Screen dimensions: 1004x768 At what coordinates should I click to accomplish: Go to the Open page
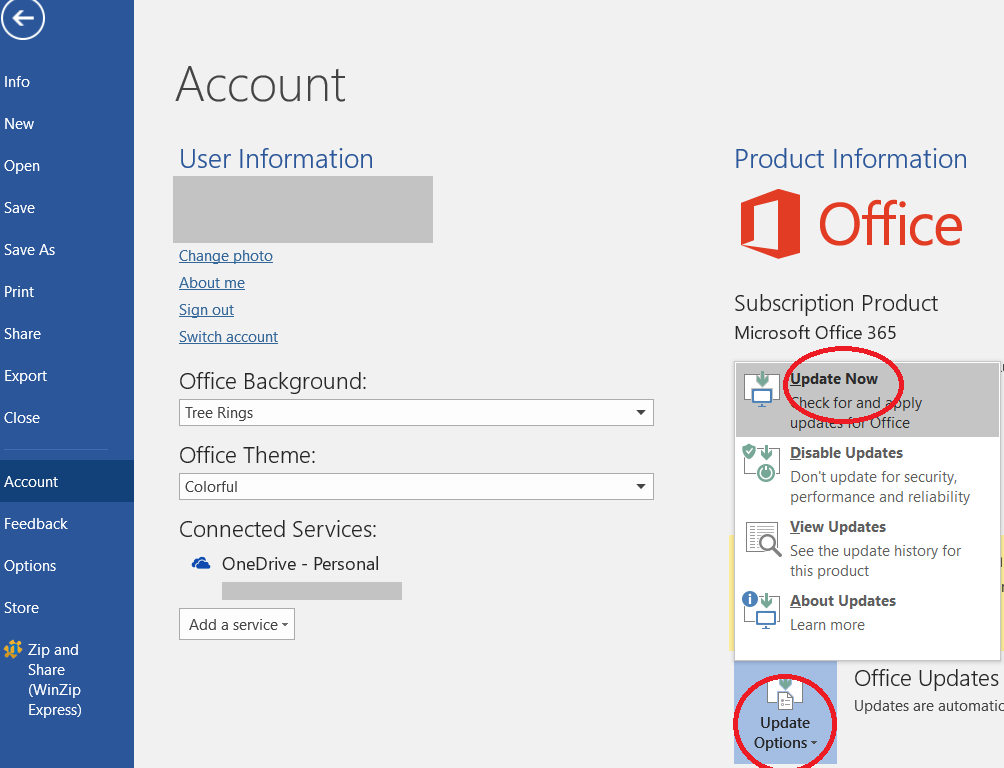pyautogui.click(x=22, y=166)
